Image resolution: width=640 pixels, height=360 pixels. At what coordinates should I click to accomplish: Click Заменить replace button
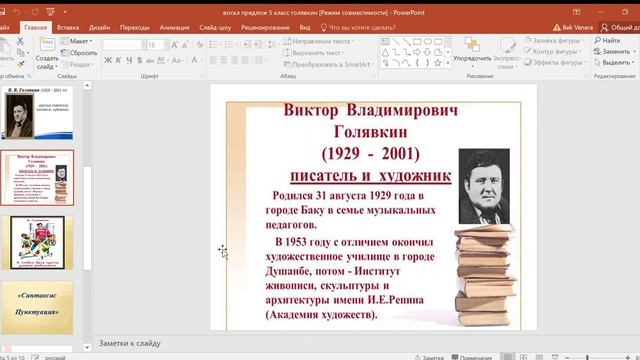[x=615, y=51]
